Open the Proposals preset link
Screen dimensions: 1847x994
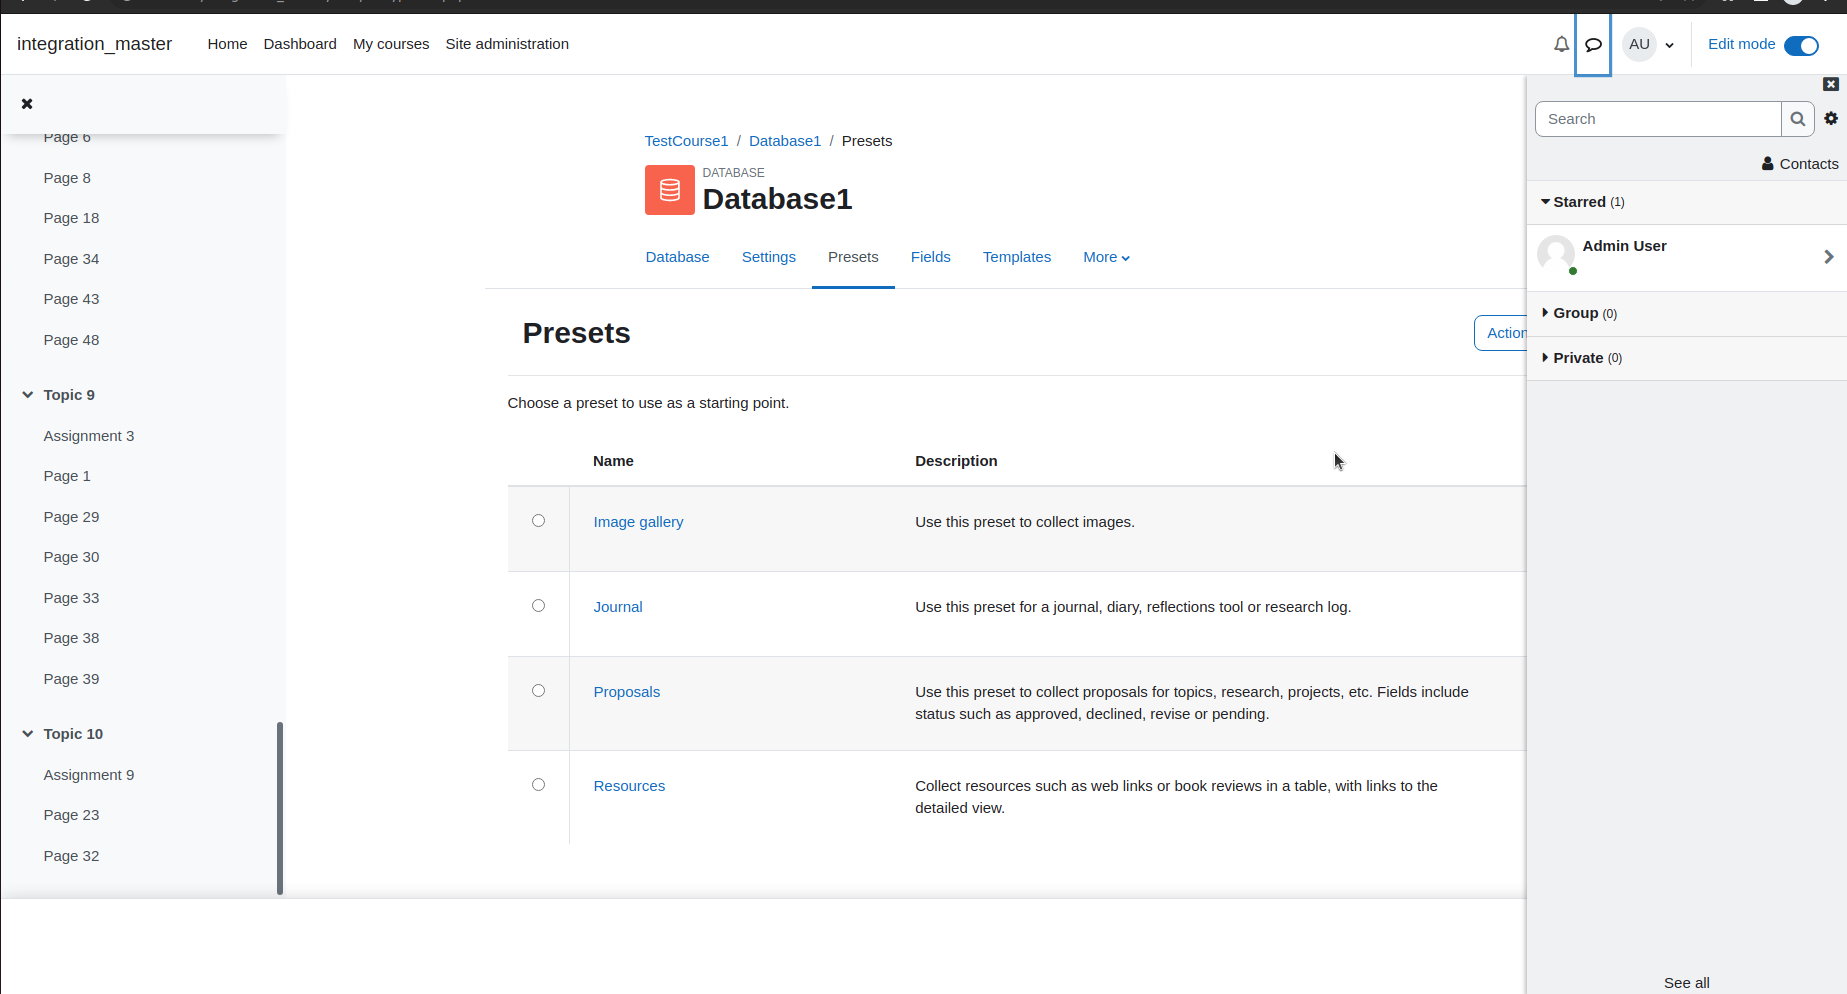pyautogui.click(x=627, y=692)
